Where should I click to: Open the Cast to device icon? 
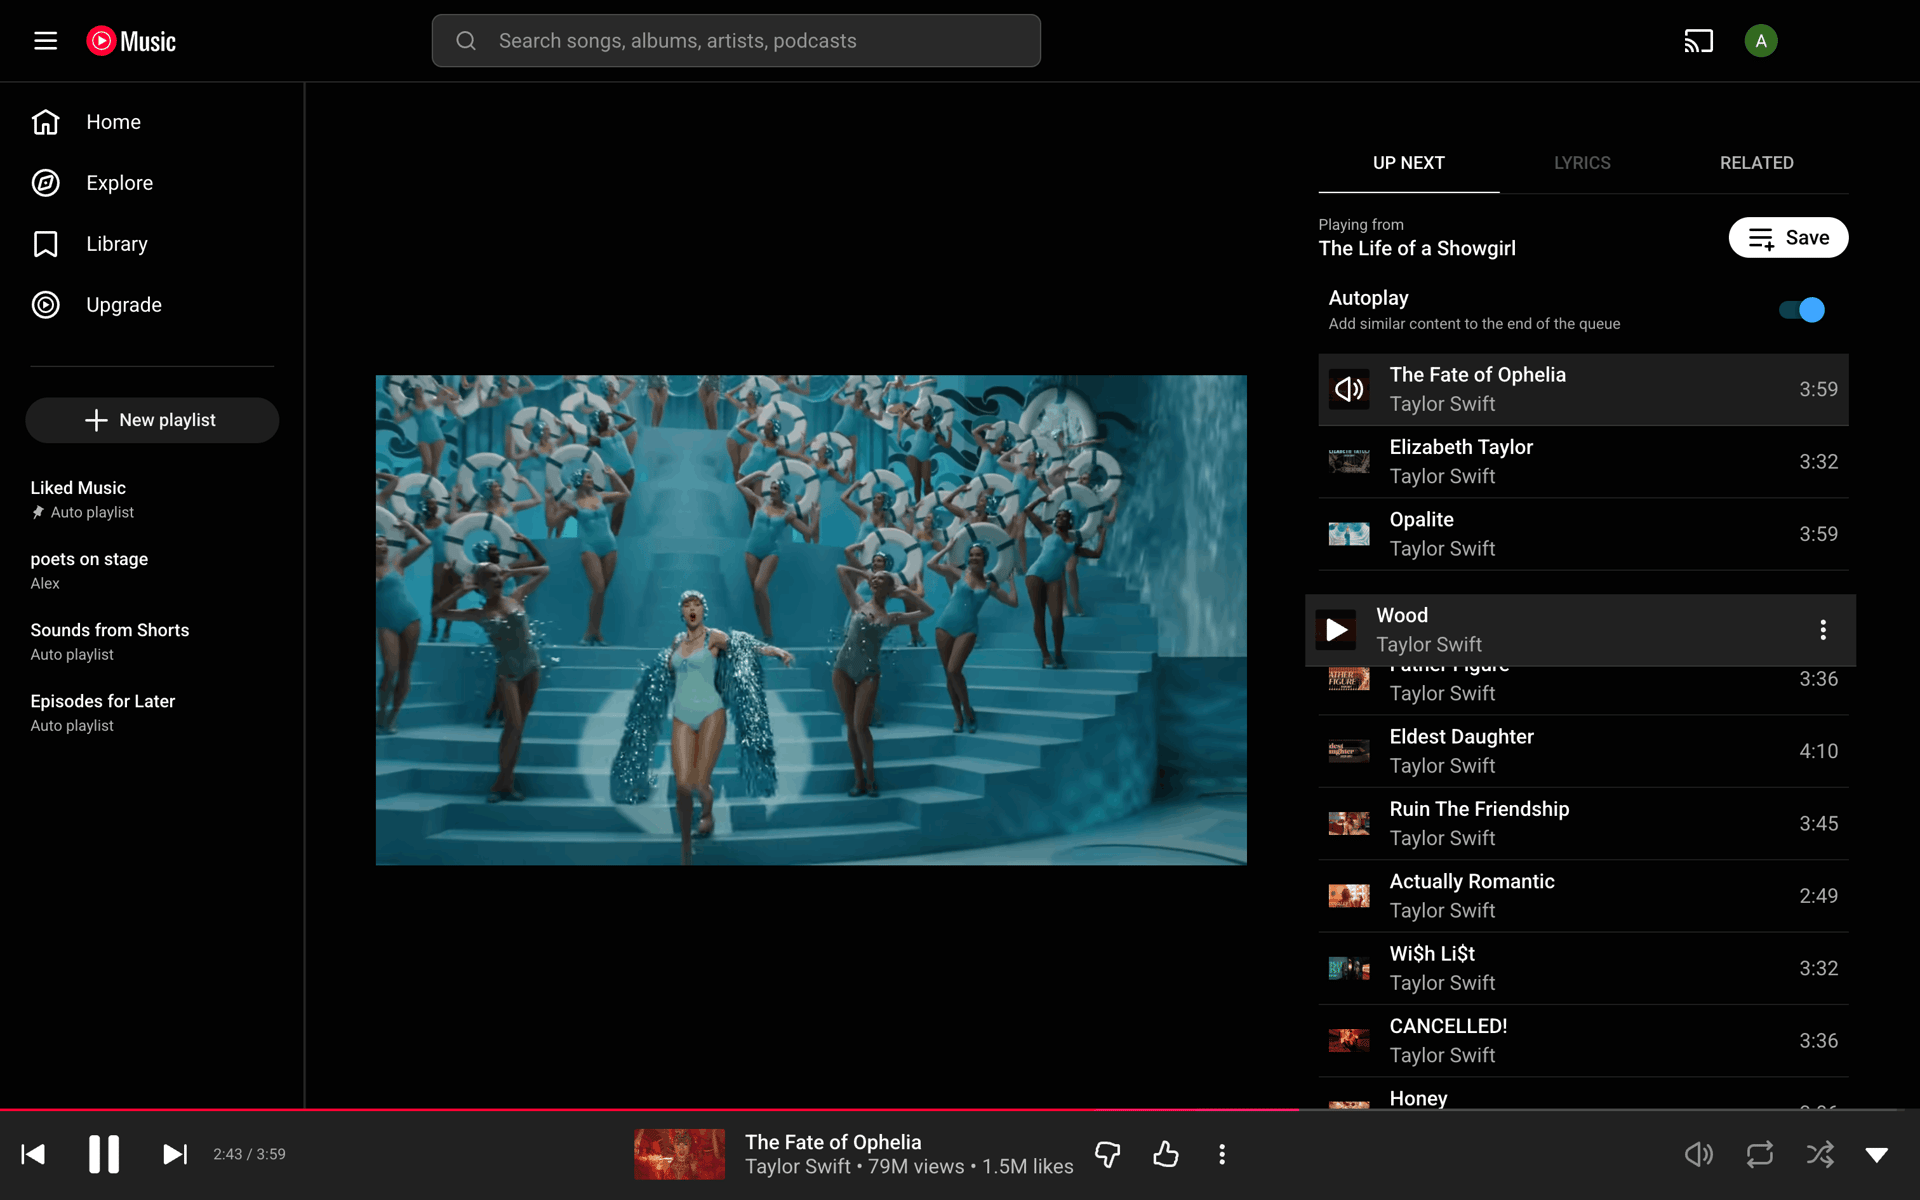click(1698, 41)
